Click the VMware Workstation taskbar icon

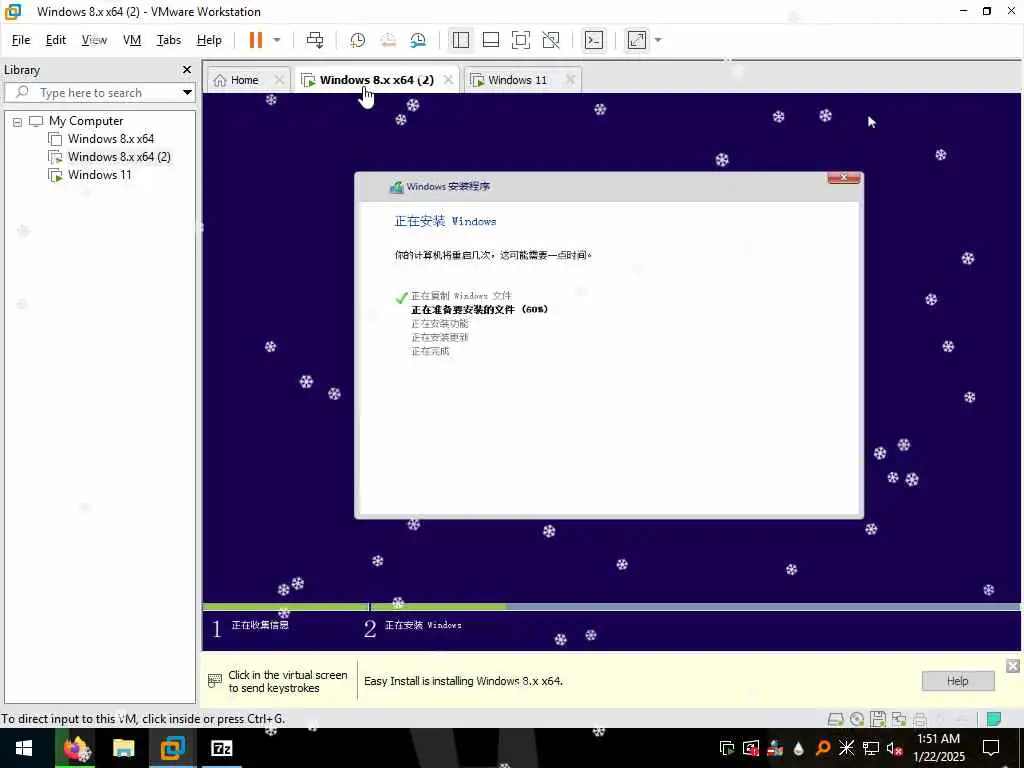[x=172, y=748]
